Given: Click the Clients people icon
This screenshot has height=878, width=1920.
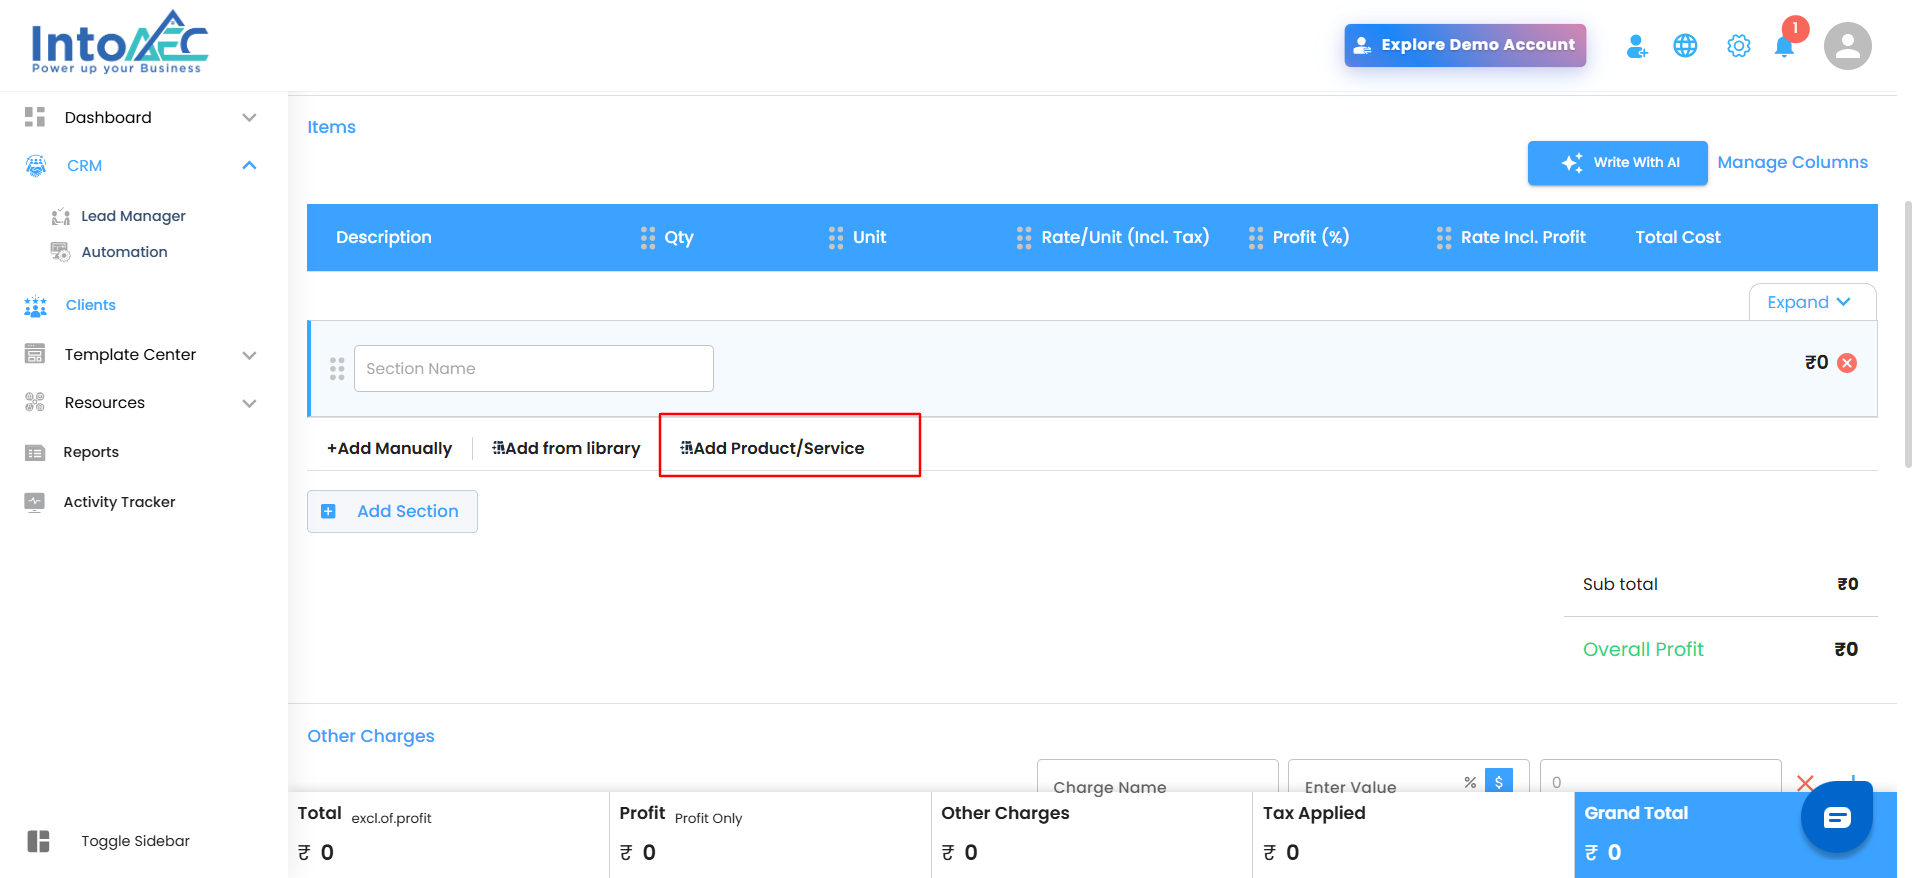Looking at the screenshot, I should tap(36, 306).
